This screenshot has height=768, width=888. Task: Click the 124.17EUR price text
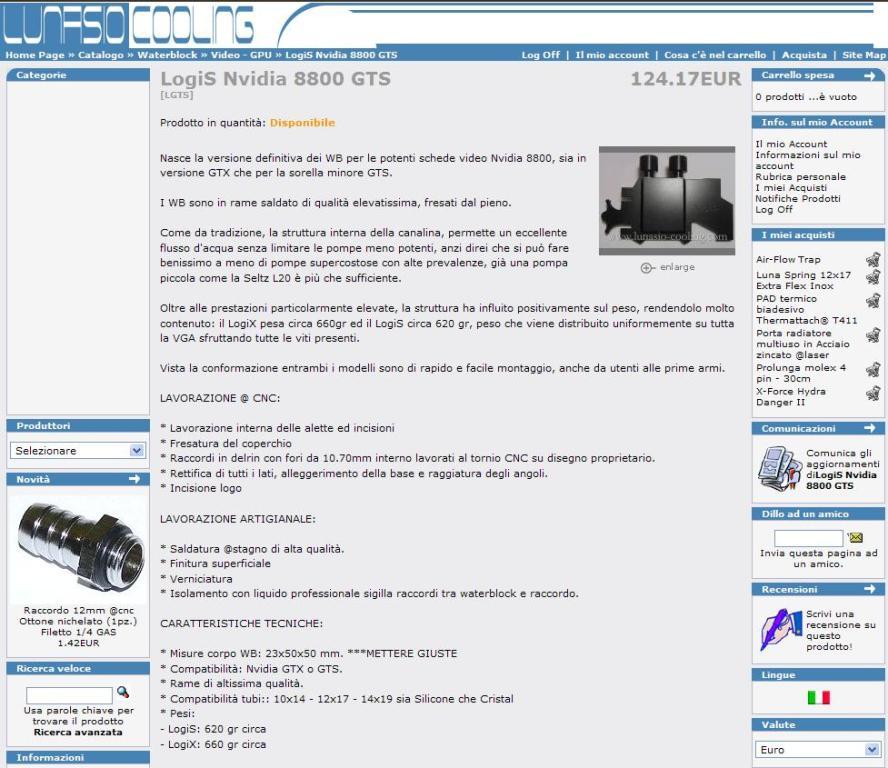click(686, 79)
